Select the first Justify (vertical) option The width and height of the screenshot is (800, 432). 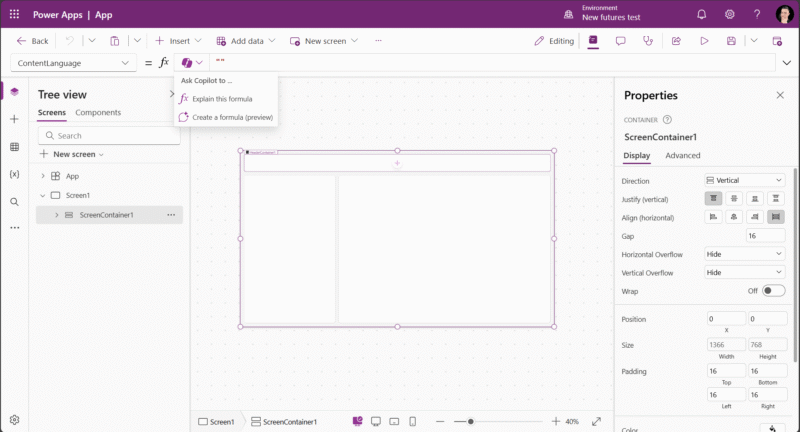point(713,199)
